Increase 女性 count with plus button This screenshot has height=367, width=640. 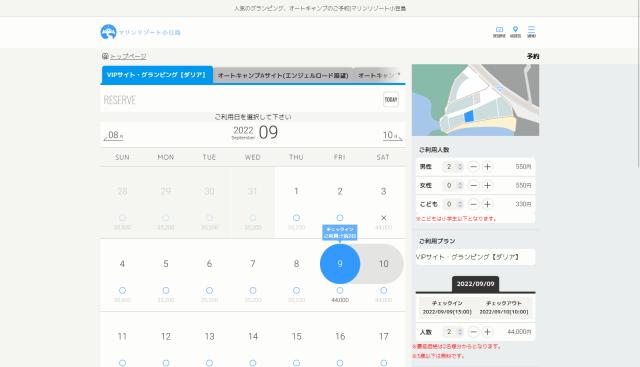tap(487, 185)
